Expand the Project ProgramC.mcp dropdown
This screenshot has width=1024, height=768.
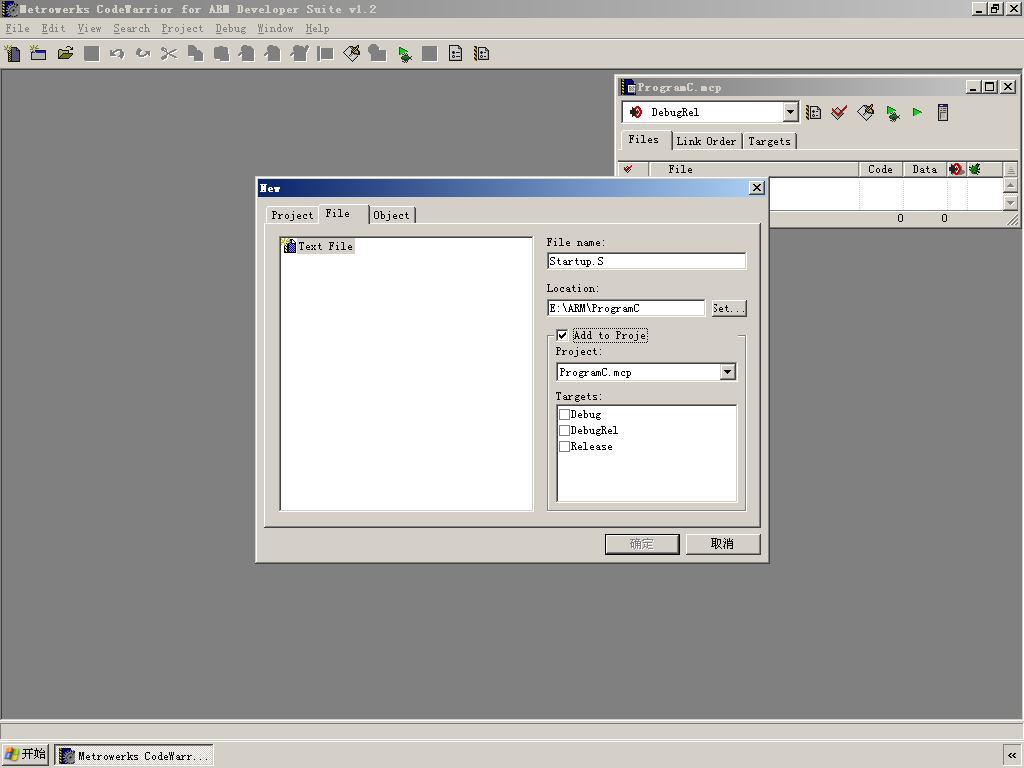click(x=728, y=372)
